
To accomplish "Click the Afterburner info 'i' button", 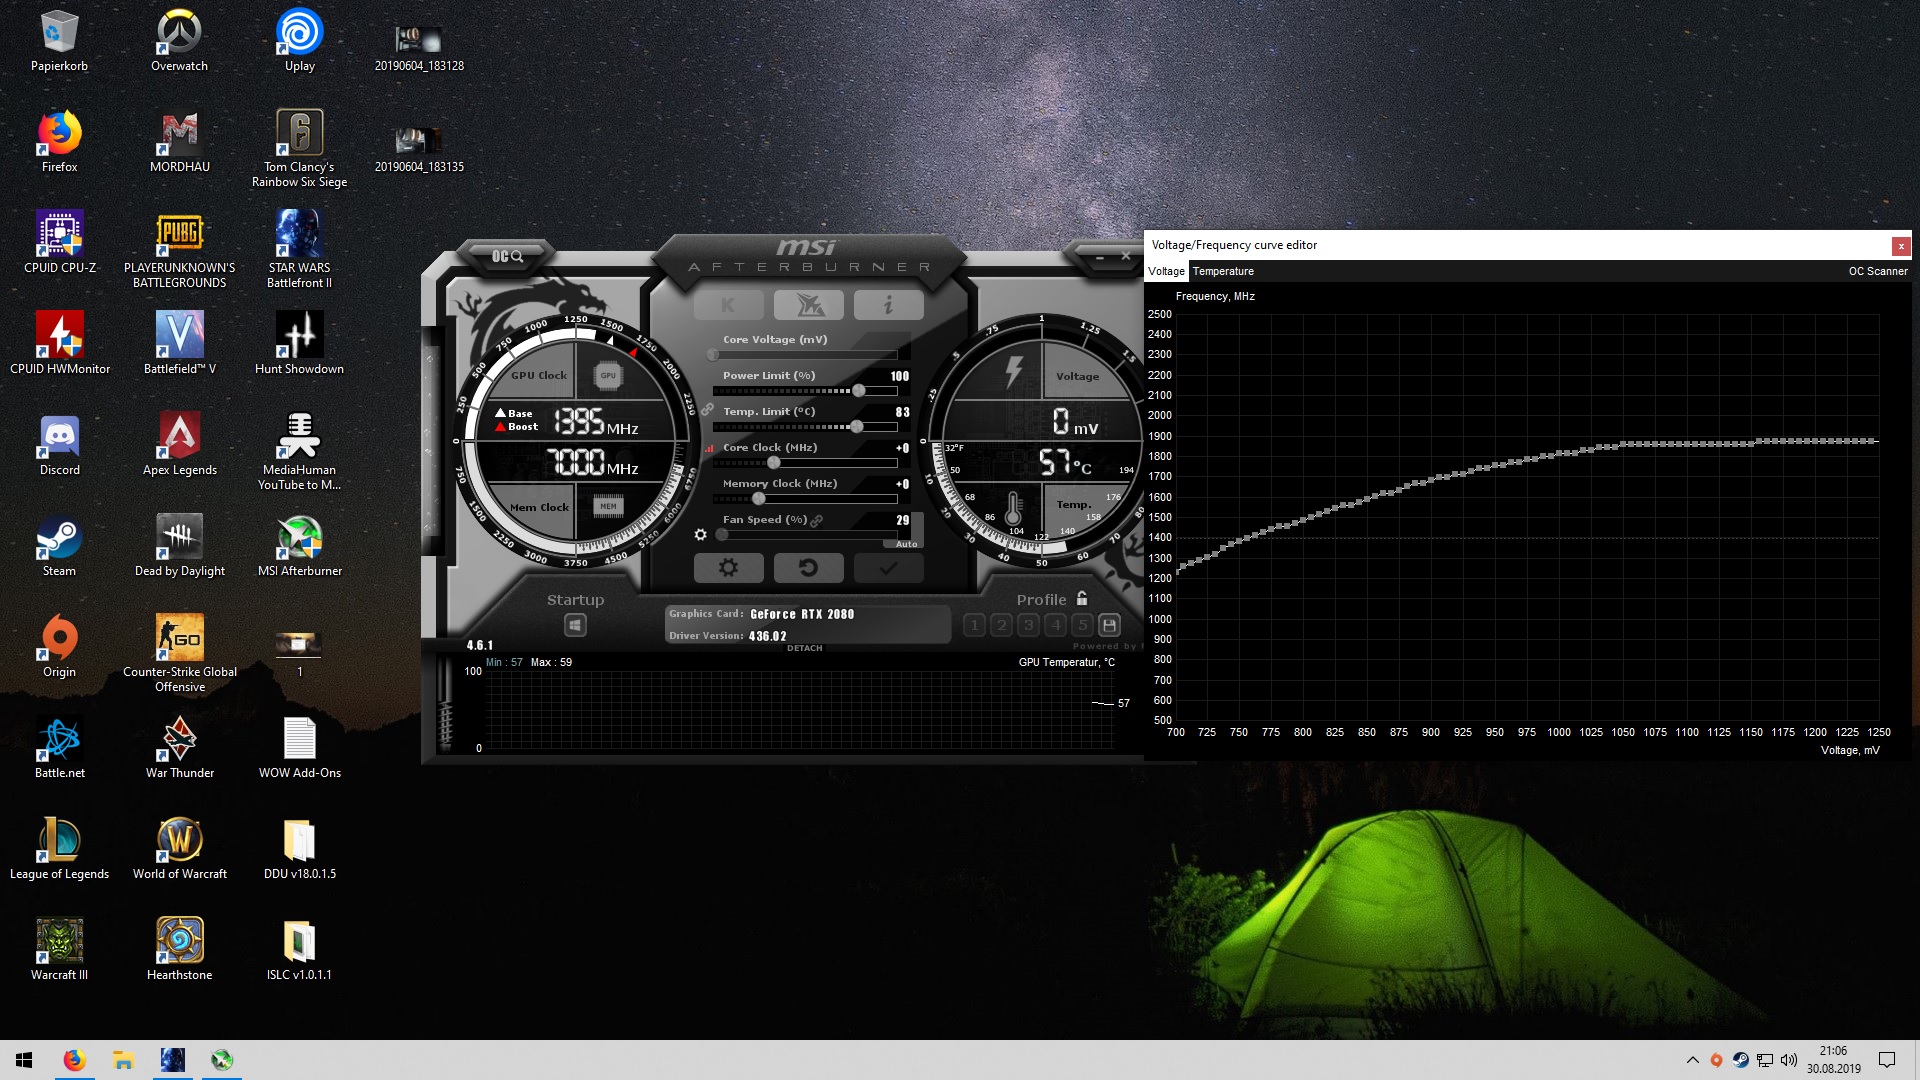I will (888, 305).
